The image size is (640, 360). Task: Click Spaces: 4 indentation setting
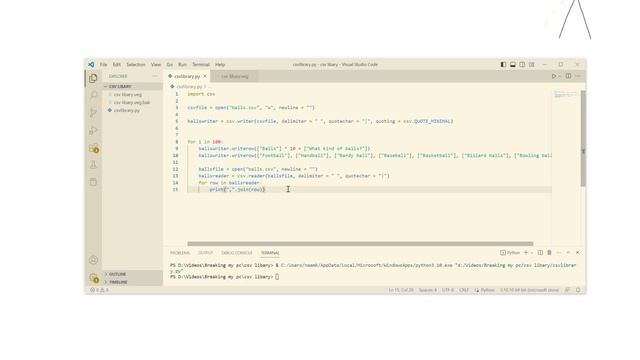click(427, 290)
